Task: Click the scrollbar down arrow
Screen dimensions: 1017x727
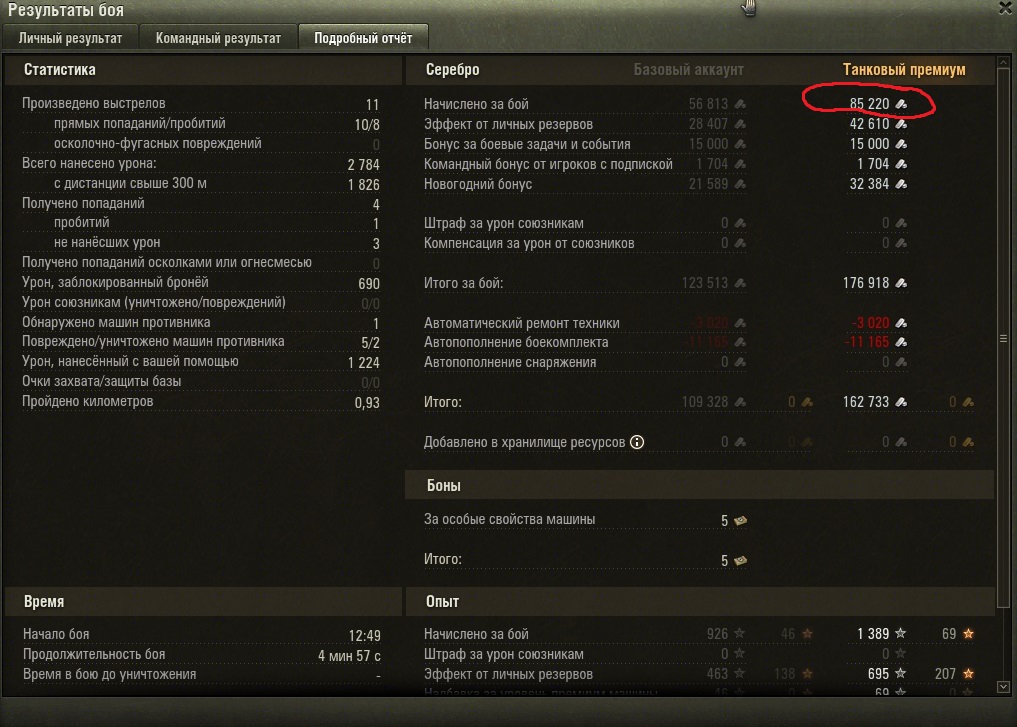Action: [1003, 687]
